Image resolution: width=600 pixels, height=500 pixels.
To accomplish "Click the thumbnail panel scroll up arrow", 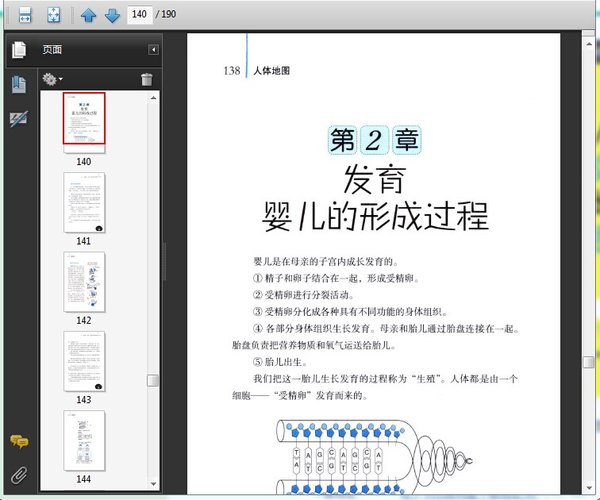I will 153,98.
